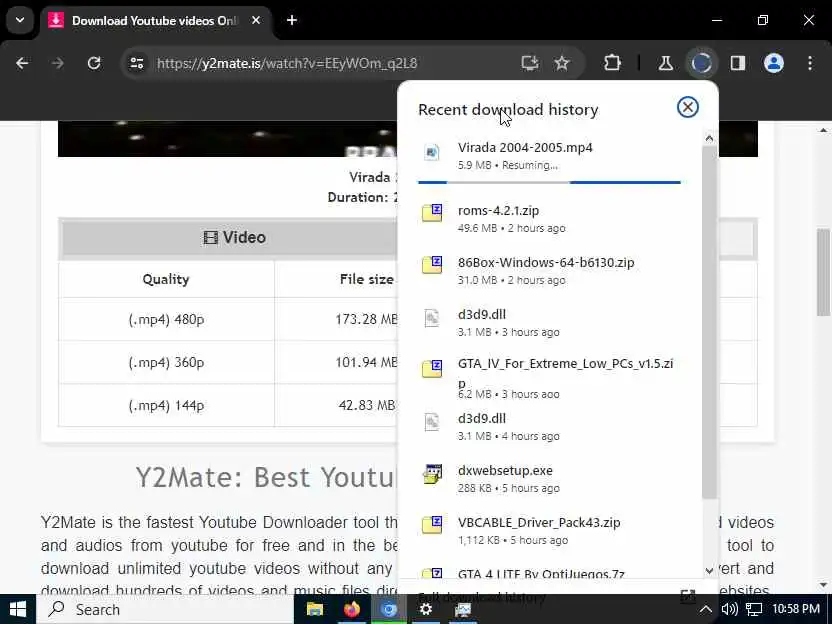Screen dimensions: 832x624
Task: Close the Recent download history popup
Action: tap(687, 107)
